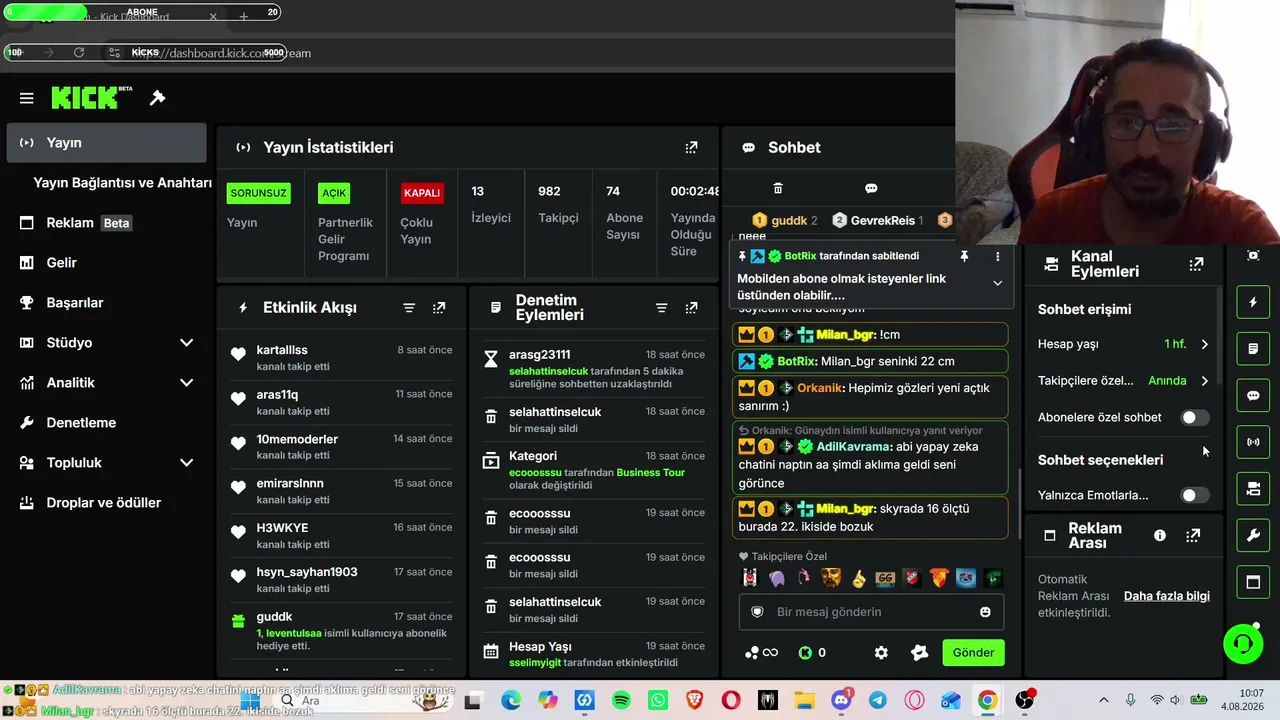Open Başarılar page

point(106,303)
